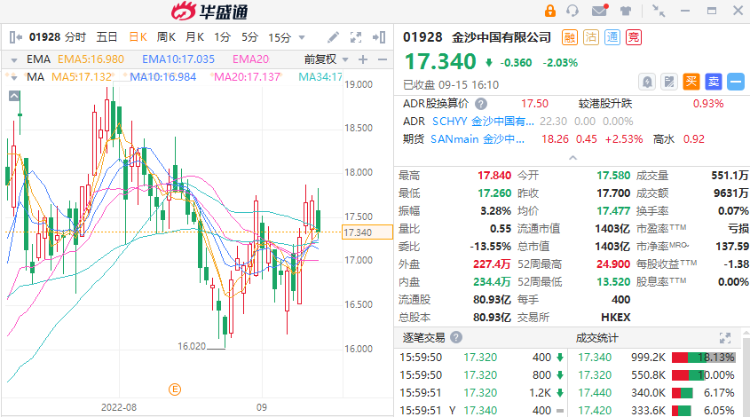Zoom out the chart with minus icon
This screenshot has width=750, height=417.
pos(382,59)
